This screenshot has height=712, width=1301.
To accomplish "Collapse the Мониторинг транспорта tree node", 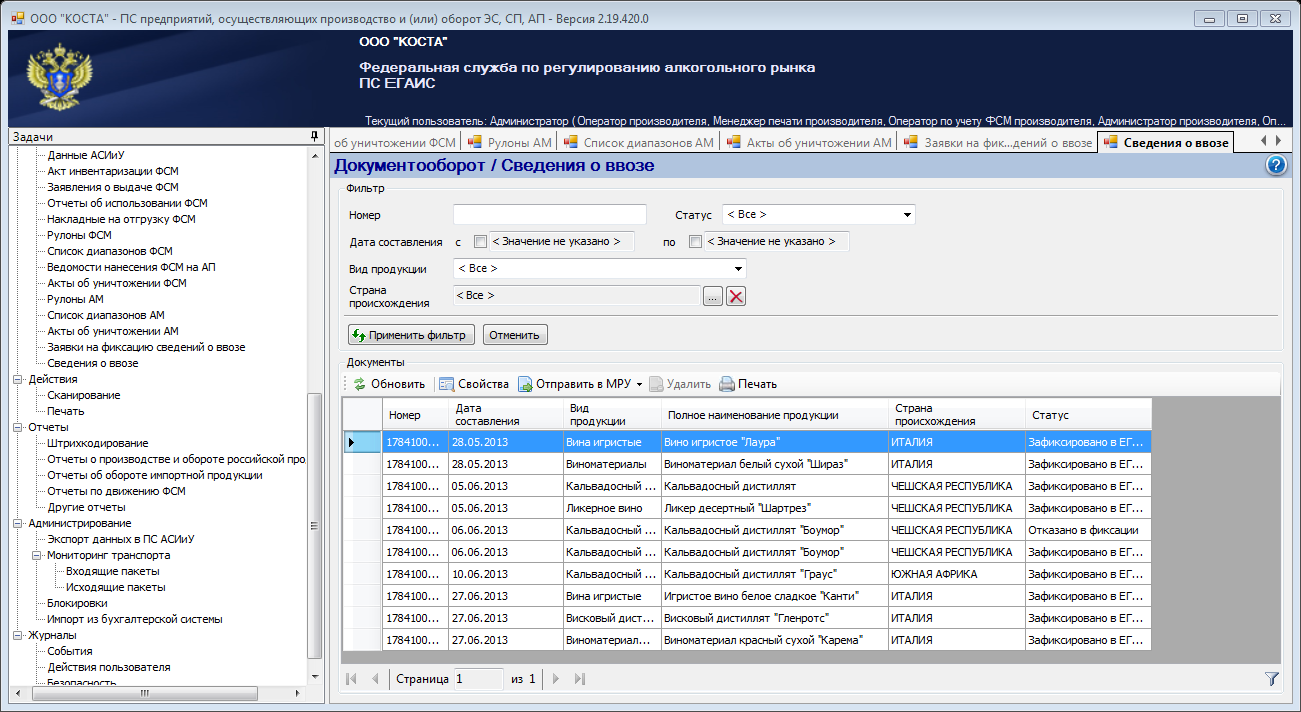I will [37, 555].
